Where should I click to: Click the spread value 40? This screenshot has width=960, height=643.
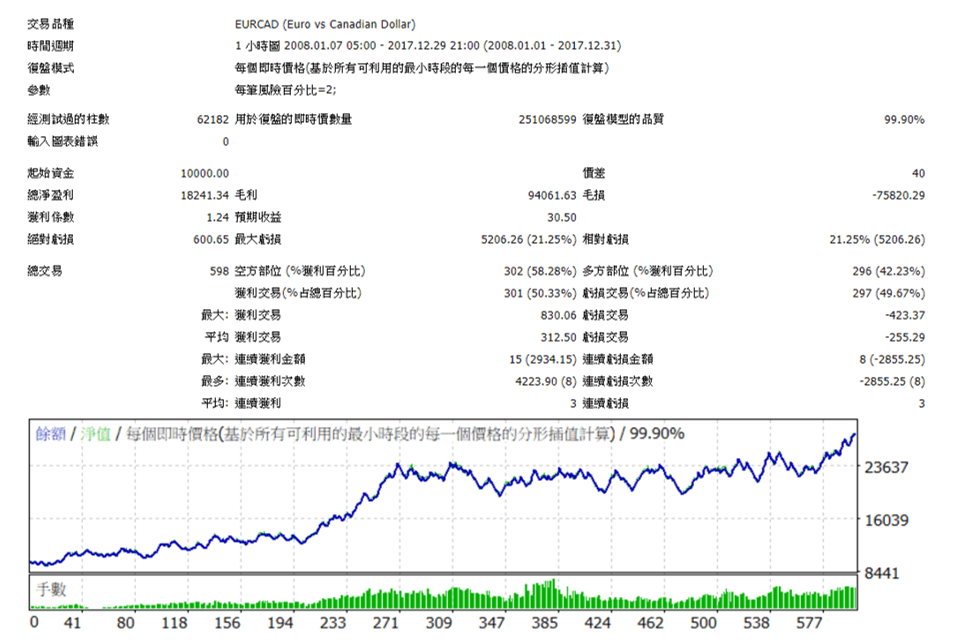click(x=918, y=173)
